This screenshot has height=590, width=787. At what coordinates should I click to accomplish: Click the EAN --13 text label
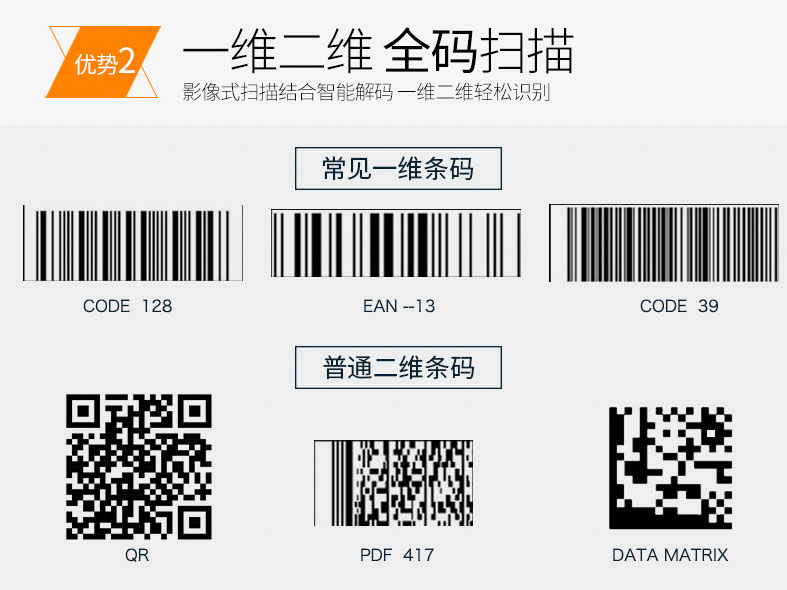tap(399, 306)
